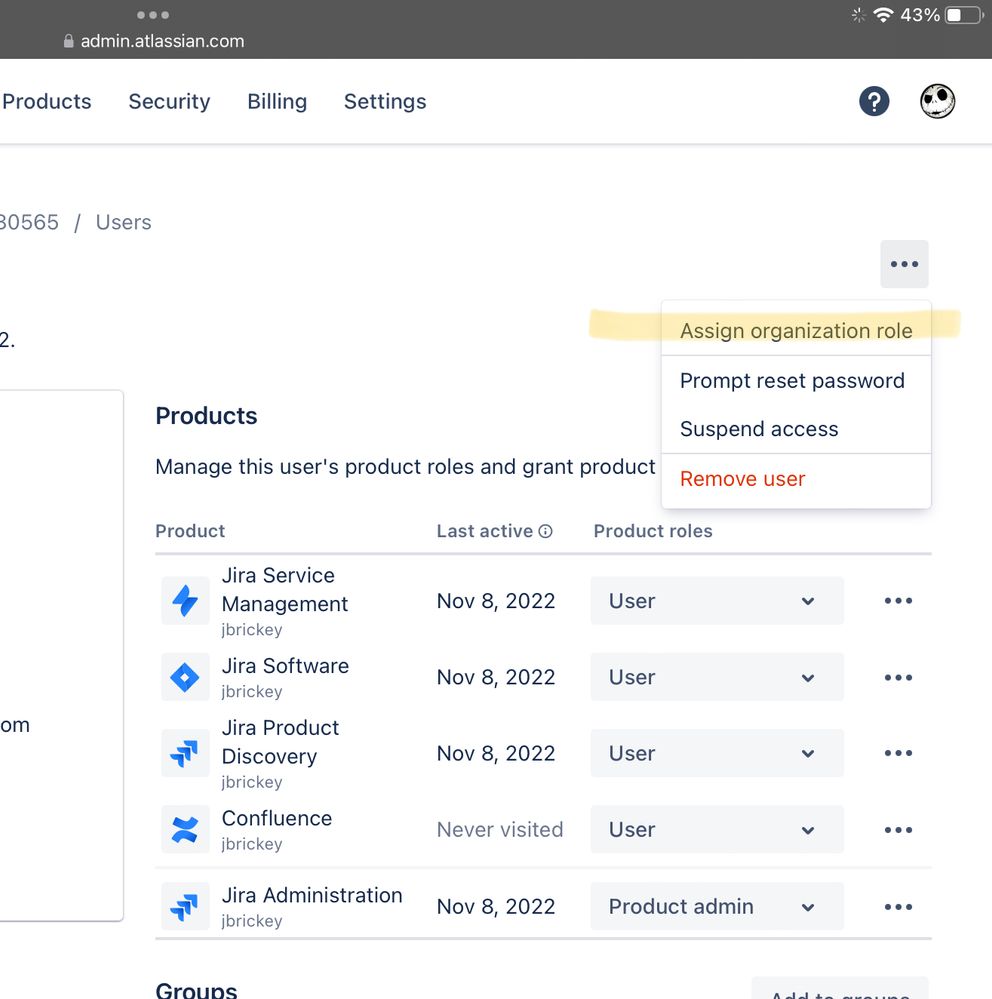This screenshot has width=992, height=999.
Task: Click the Product column header
Action: click(x=190, y=531)
